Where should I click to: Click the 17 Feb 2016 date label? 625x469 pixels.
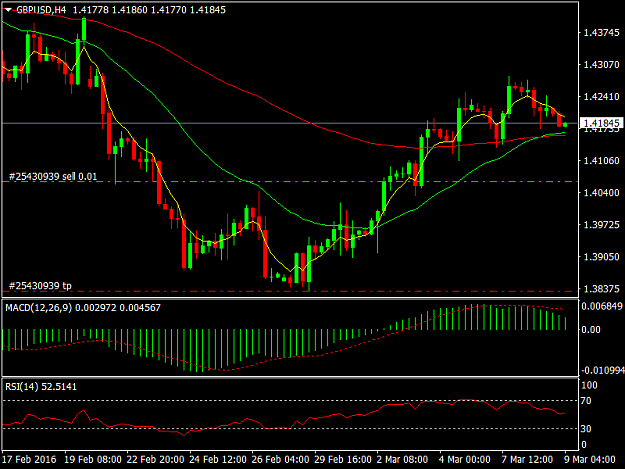pos(30,459)
